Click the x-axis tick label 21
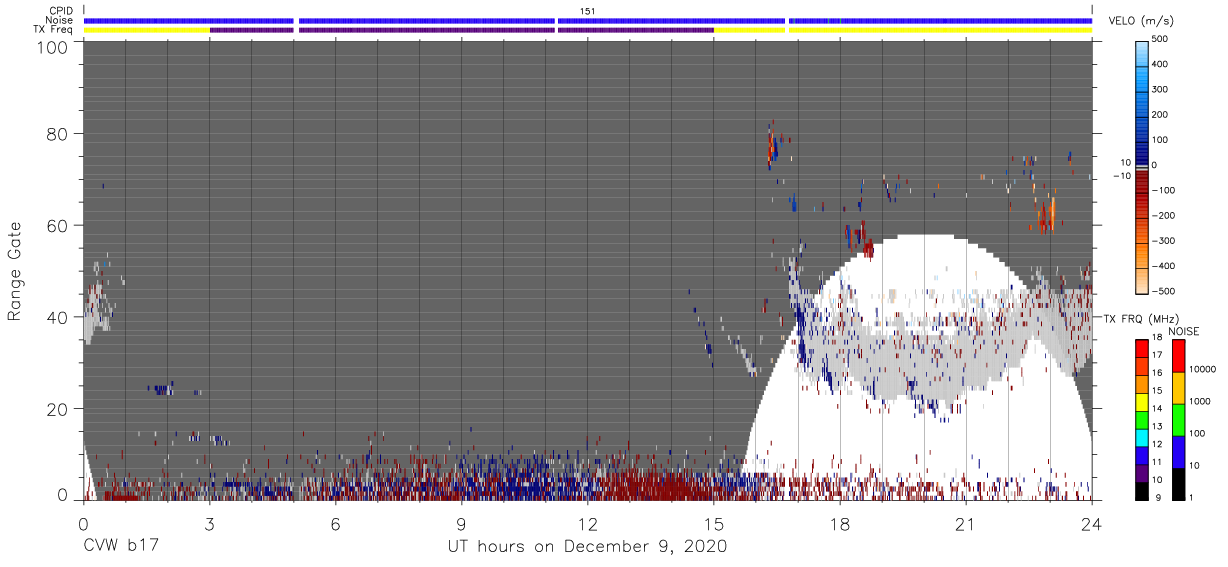 [x=966, y=524]
